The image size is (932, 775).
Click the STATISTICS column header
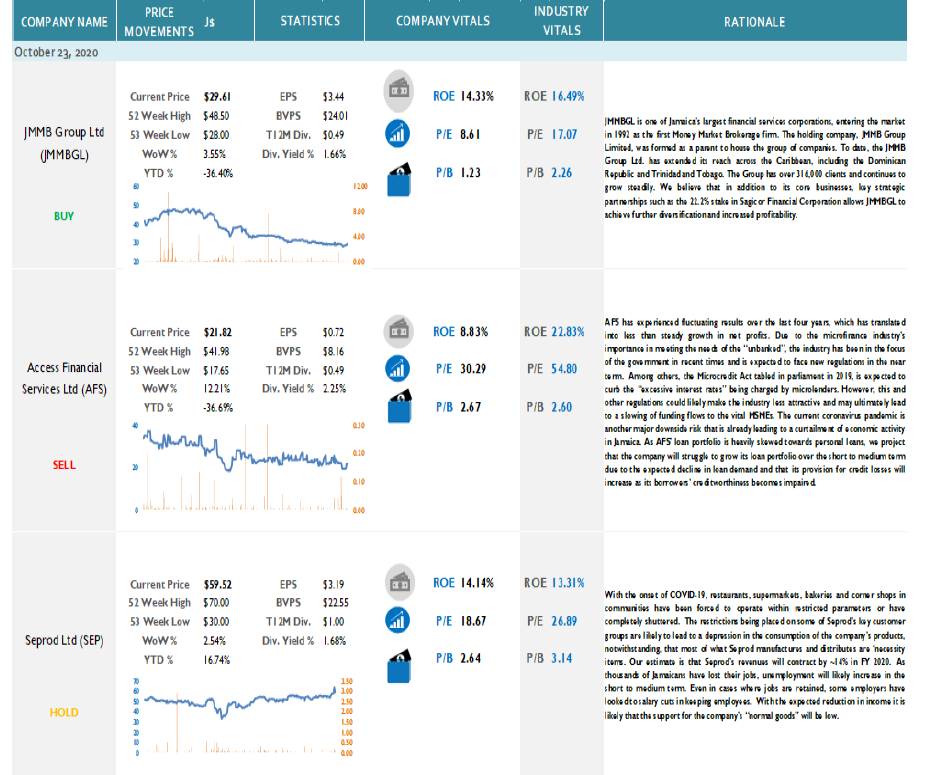pyautogui.click(x=310, y=21)
